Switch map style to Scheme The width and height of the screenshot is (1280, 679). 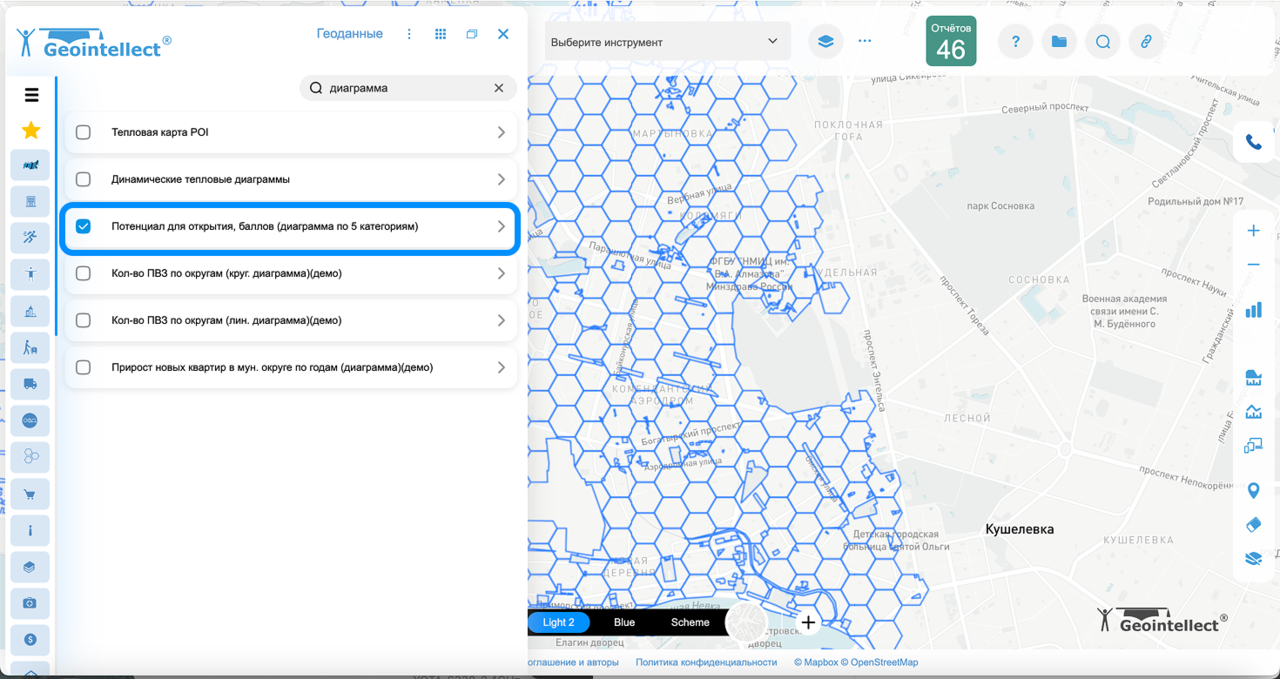click(x=690, y=622)
